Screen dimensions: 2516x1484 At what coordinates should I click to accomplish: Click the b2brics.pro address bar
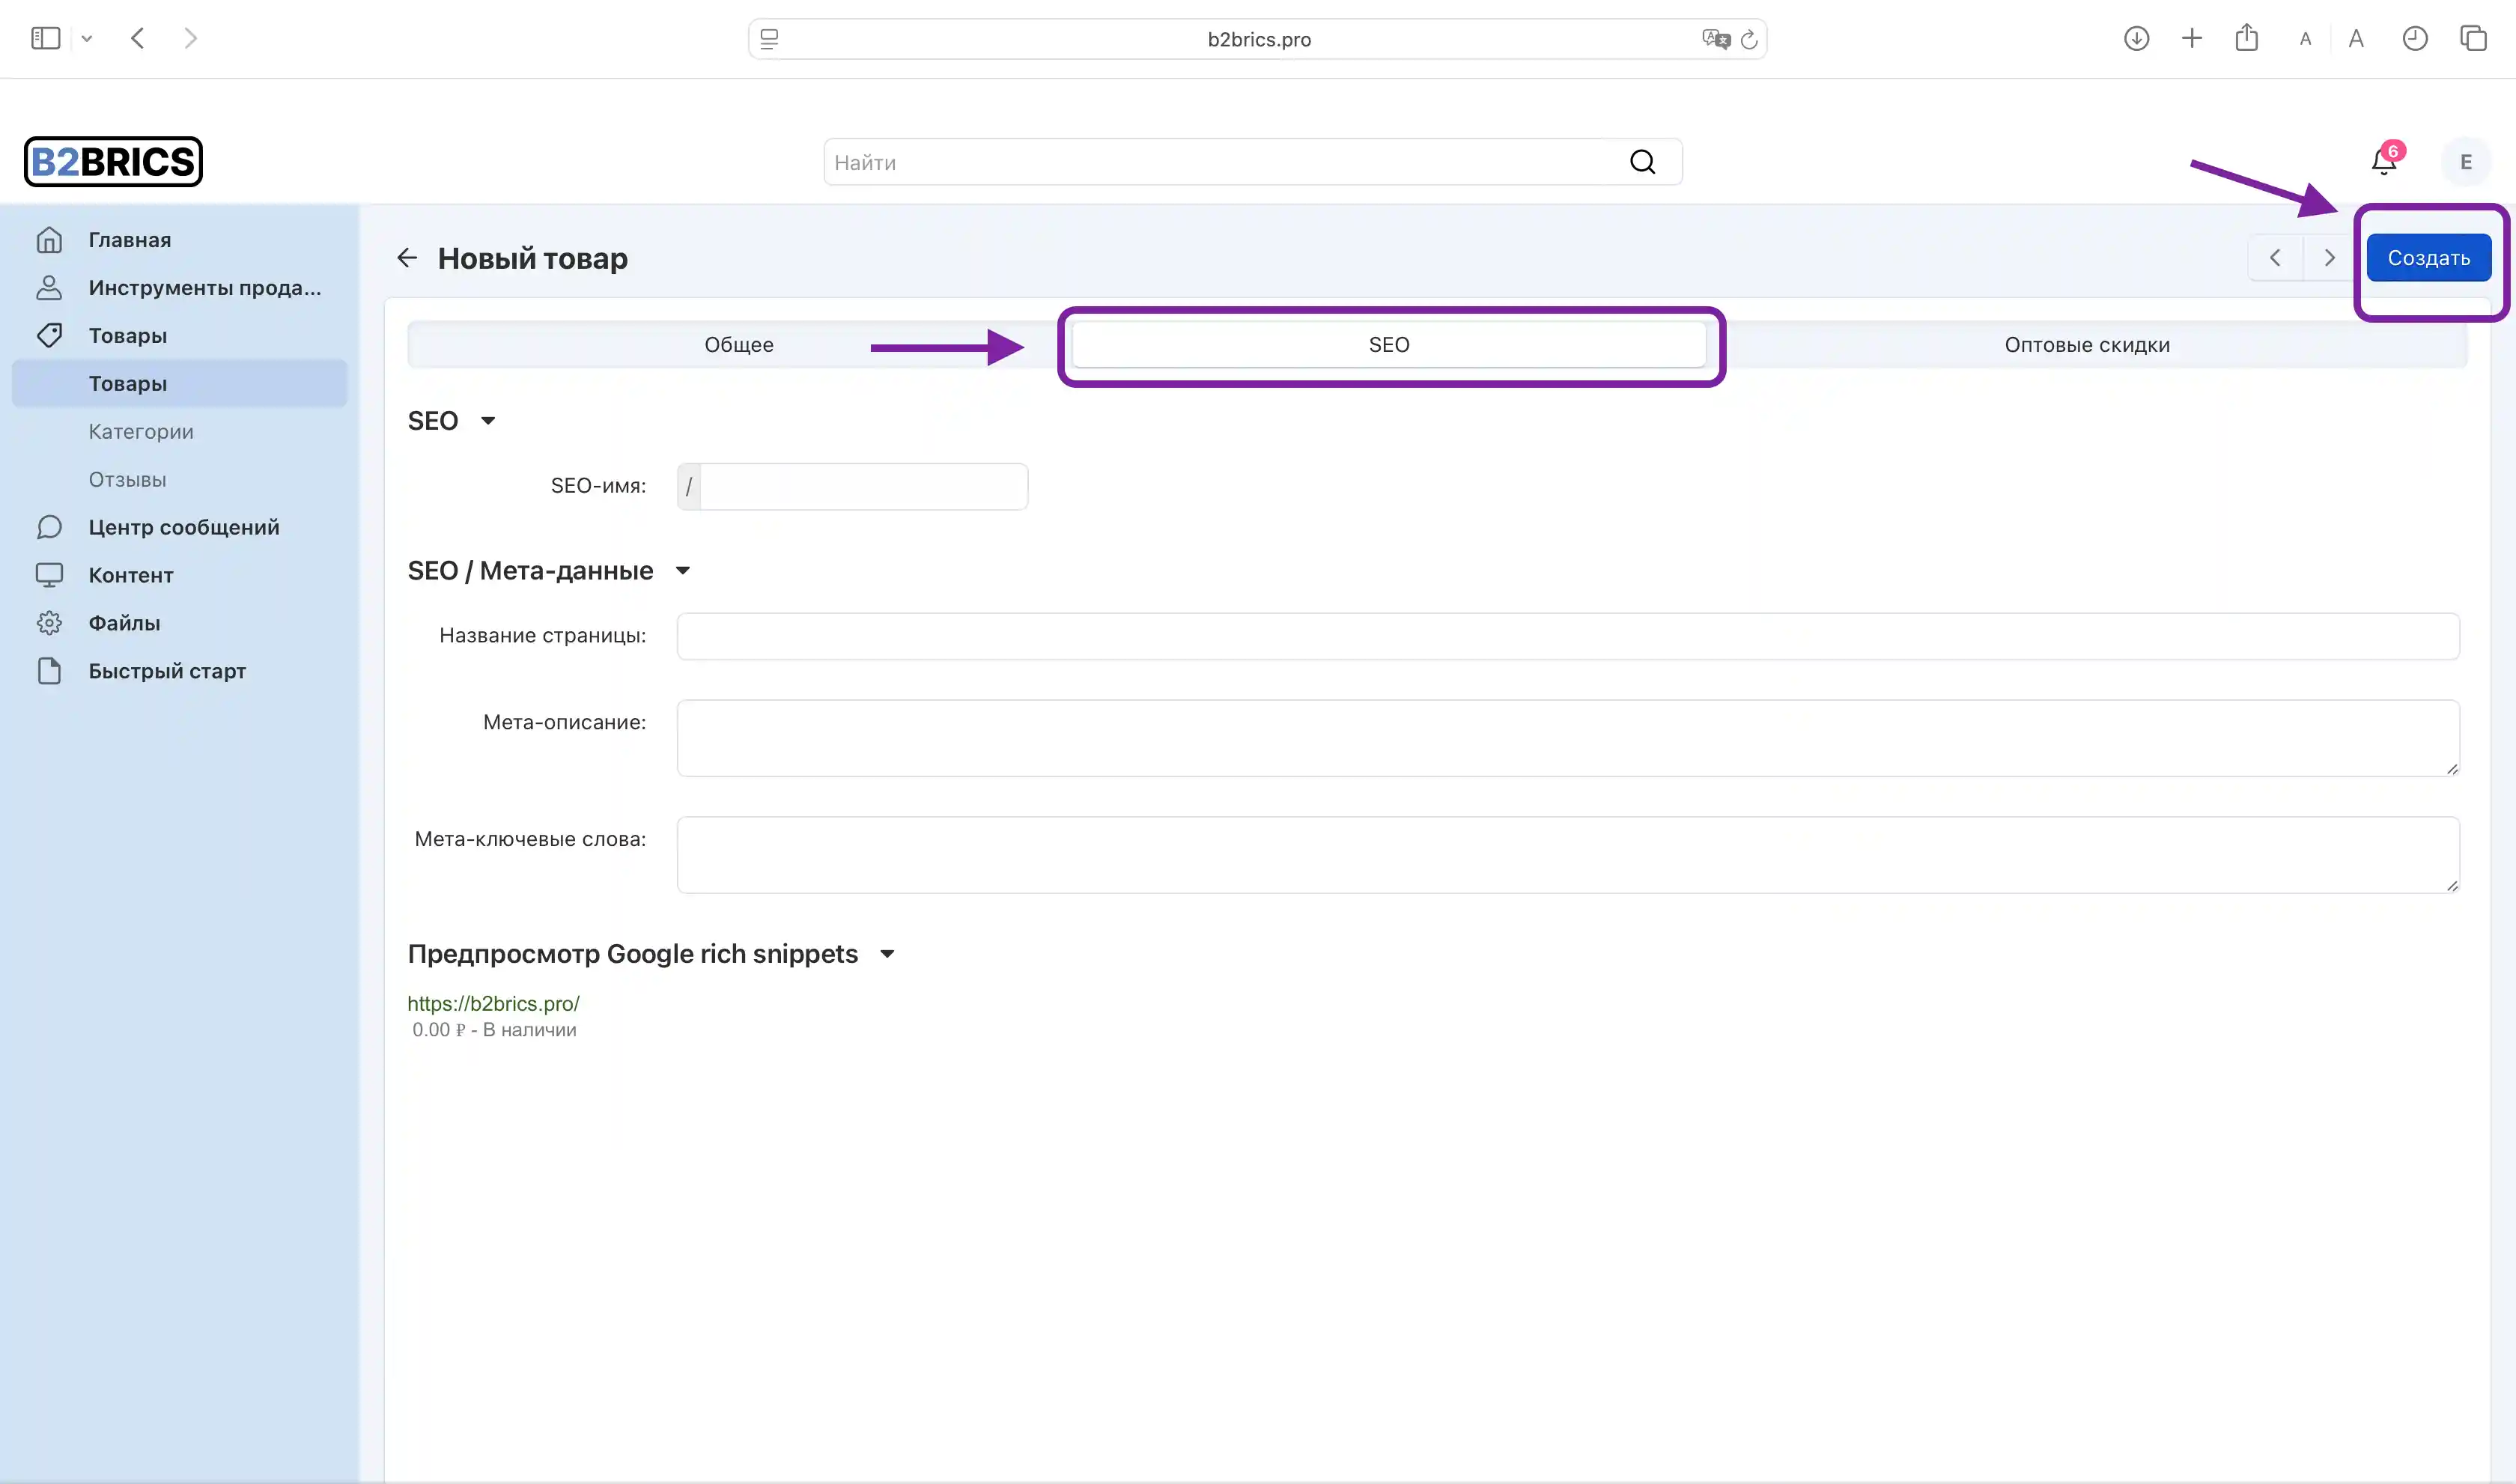coord(1257,39)
